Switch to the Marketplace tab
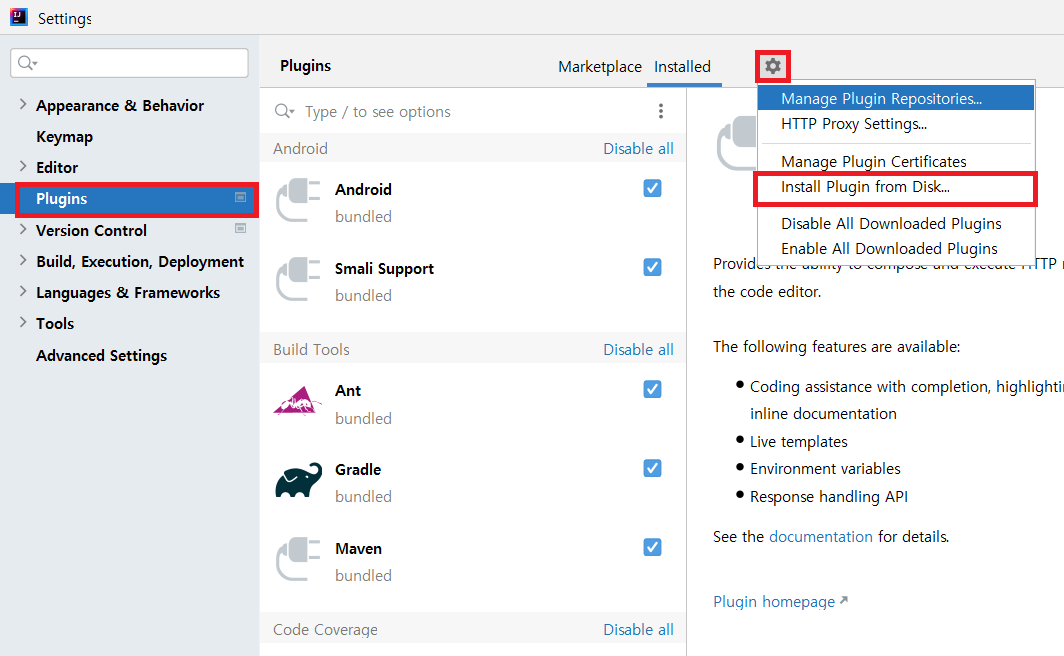The height and width of the screenshot is (656, 1064). (600, 66)
